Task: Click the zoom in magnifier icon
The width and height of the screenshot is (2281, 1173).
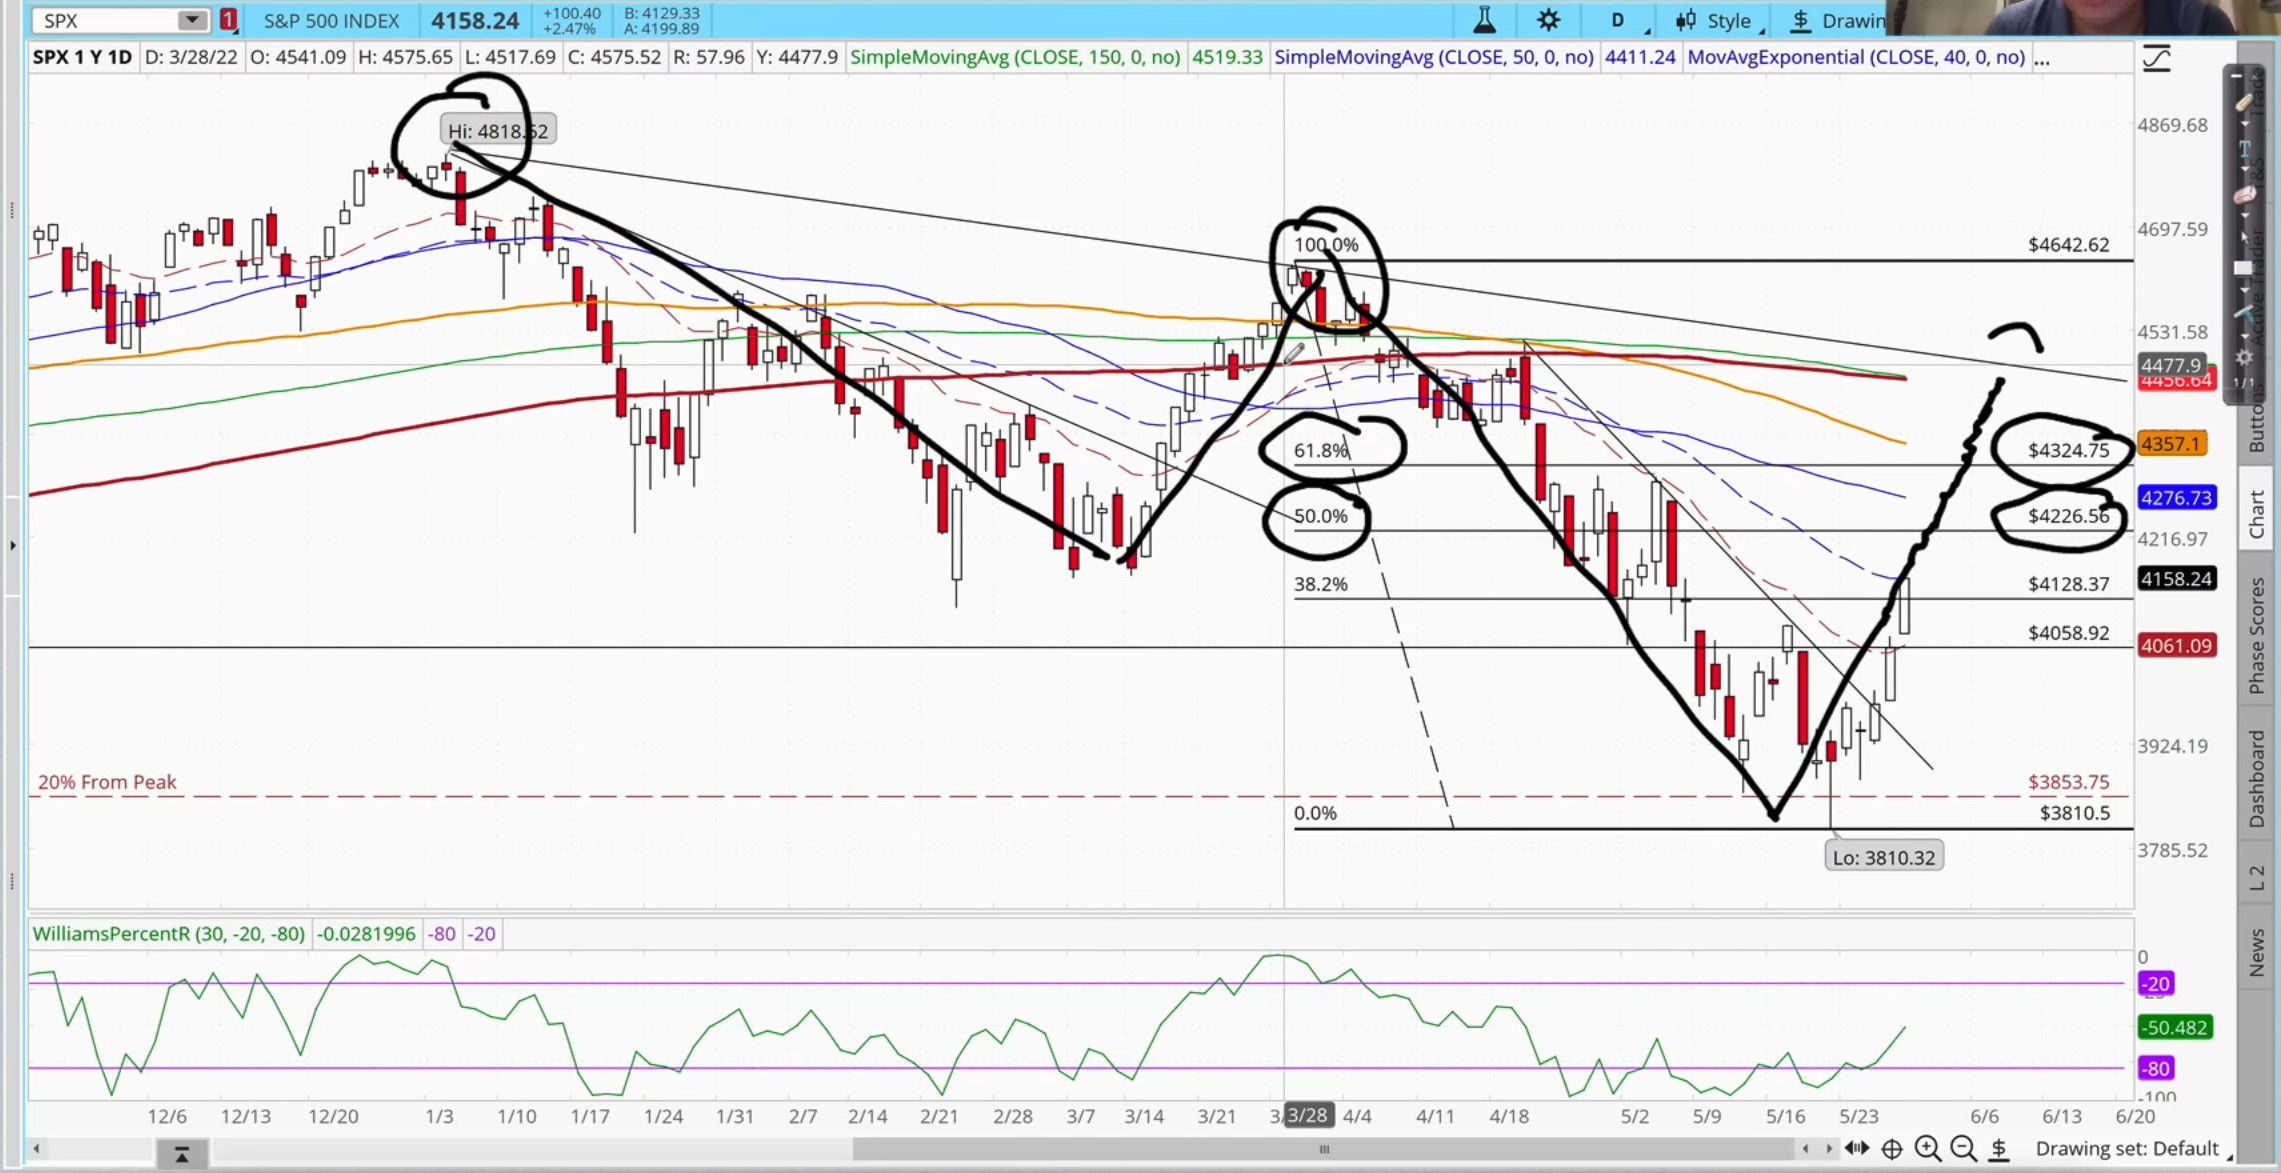Action: (x=1927, y=1149)
